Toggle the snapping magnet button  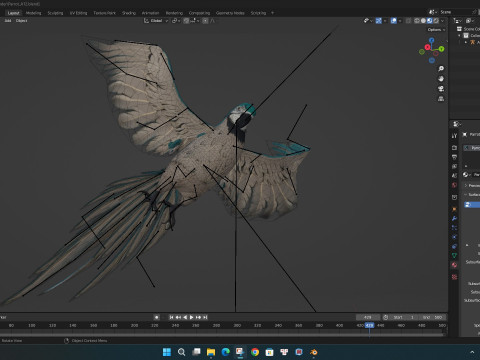[x=186, y=21]
